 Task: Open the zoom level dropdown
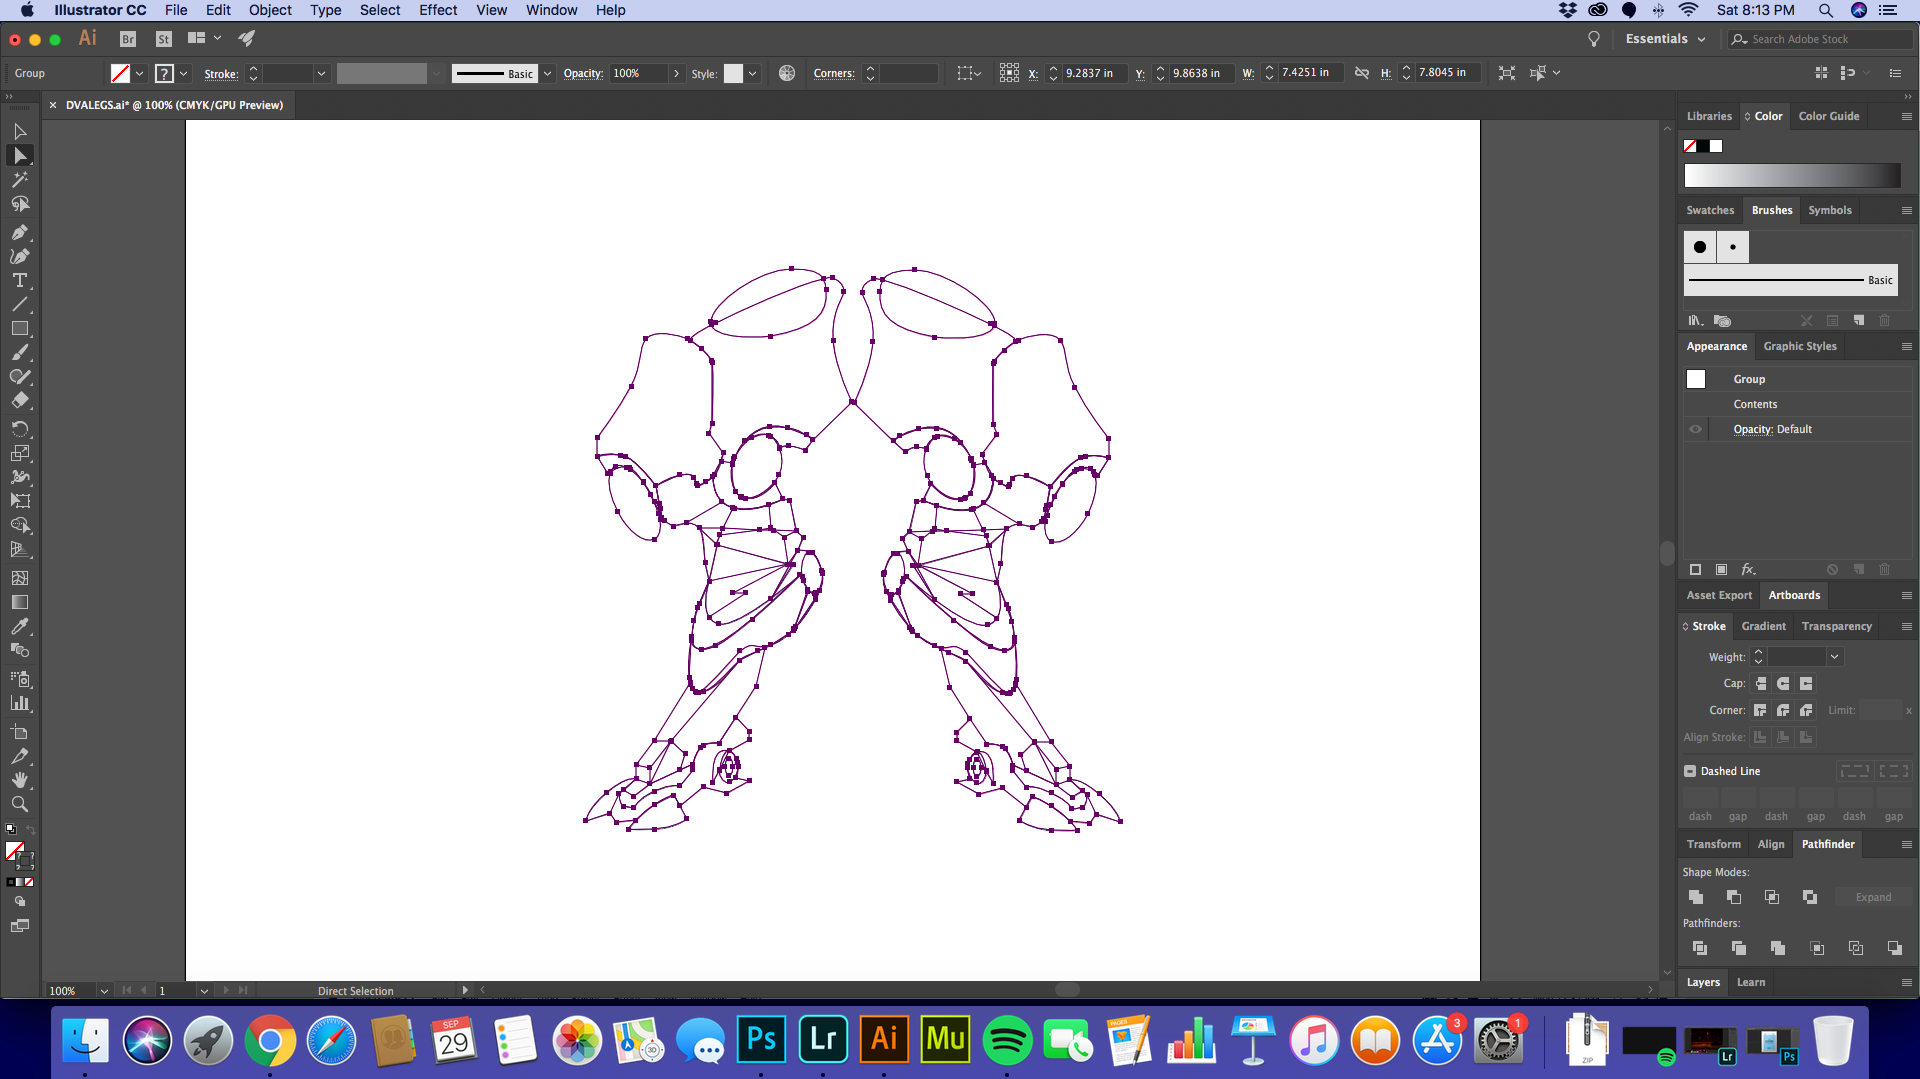(x=104, y=991)
